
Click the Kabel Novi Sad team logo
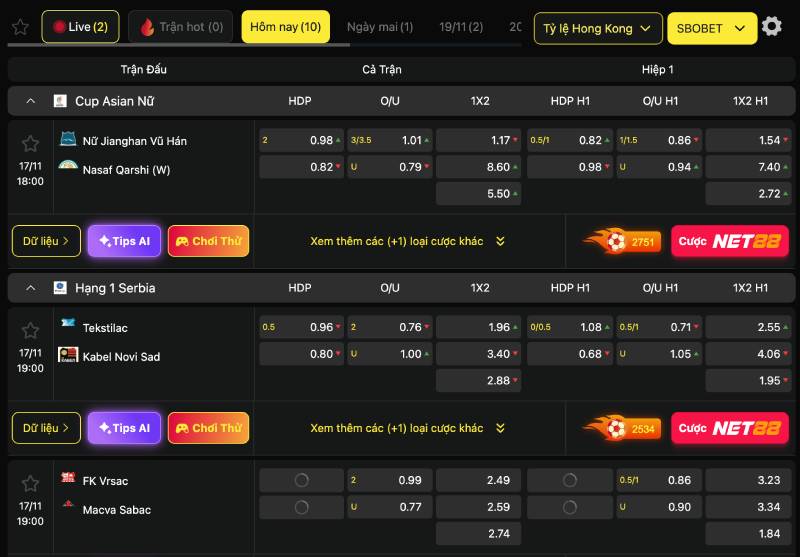pos(68,355)
